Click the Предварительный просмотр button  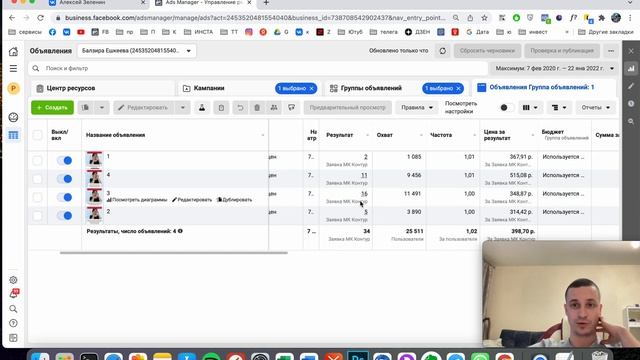(347, 107)
